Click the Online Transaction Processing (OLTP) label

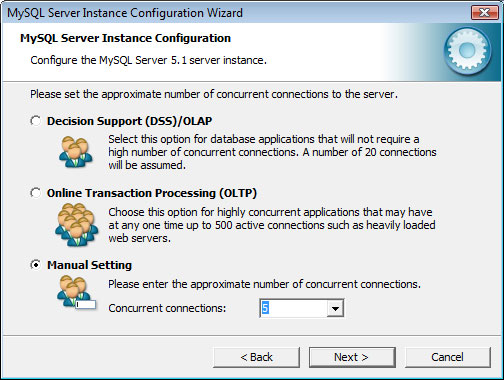tap(152, 193)
